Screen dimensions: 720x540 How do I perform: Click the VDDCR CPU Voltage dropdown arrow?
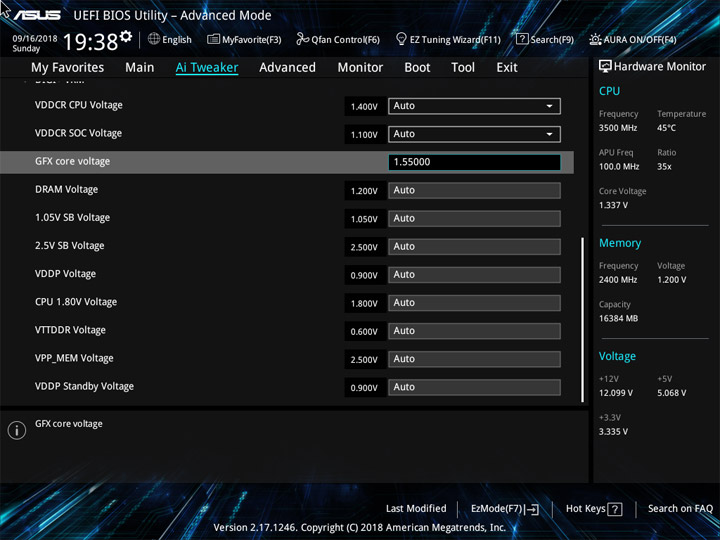(549, 106)
